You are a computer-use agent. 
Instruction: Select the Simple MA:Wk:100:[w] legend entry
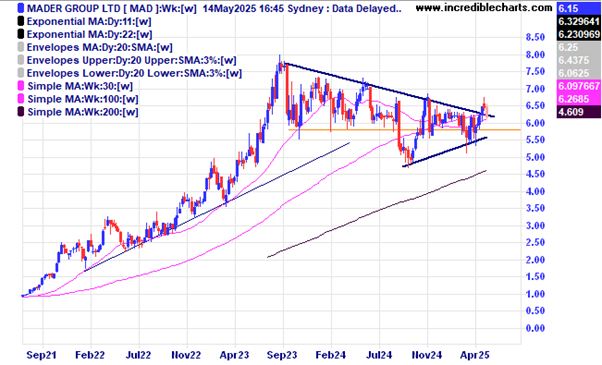click(83, 99)
